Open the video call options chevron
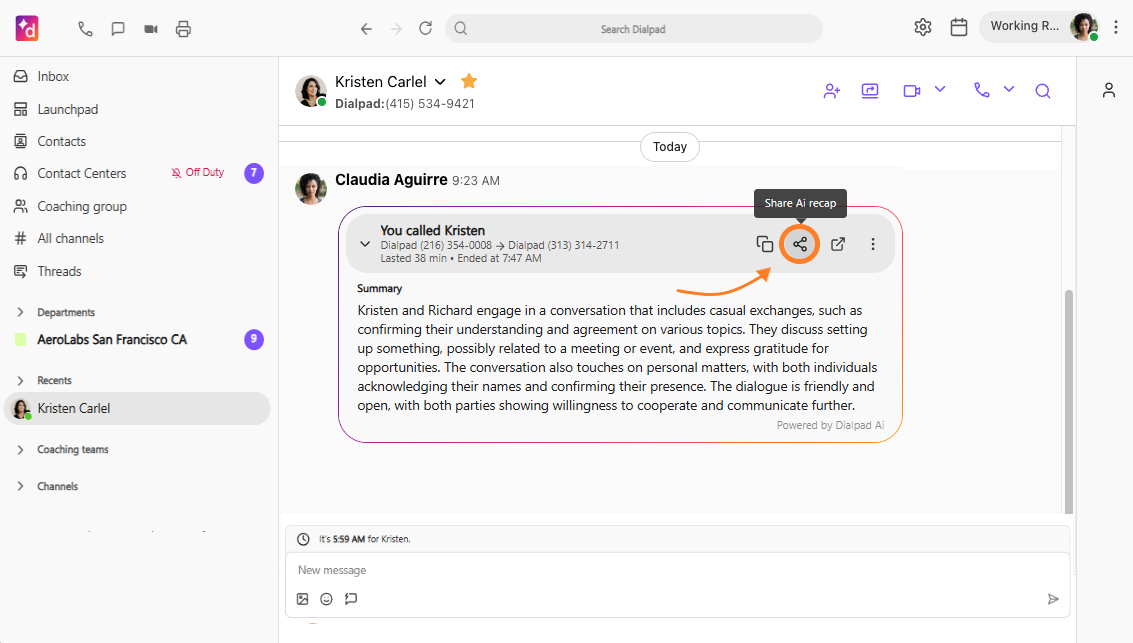The width and height of the screenshot is (1133, 643). (x=940, y=90)
